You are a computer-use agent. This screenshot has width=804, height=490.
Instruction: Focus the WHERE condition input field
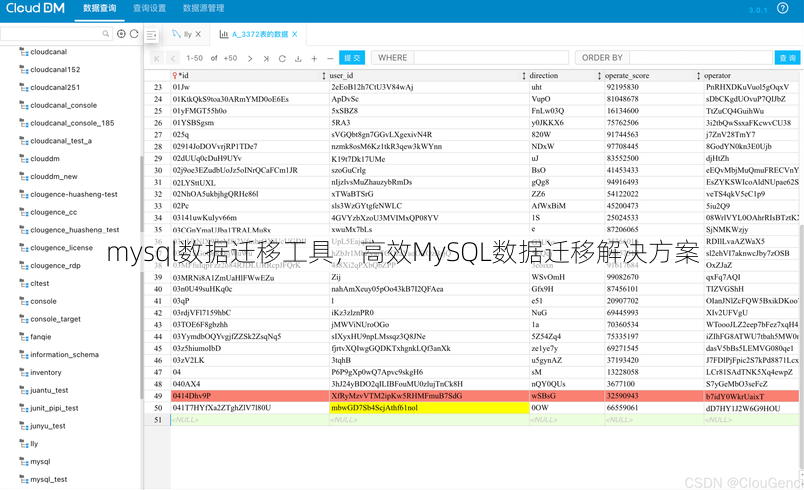[491, 58]
